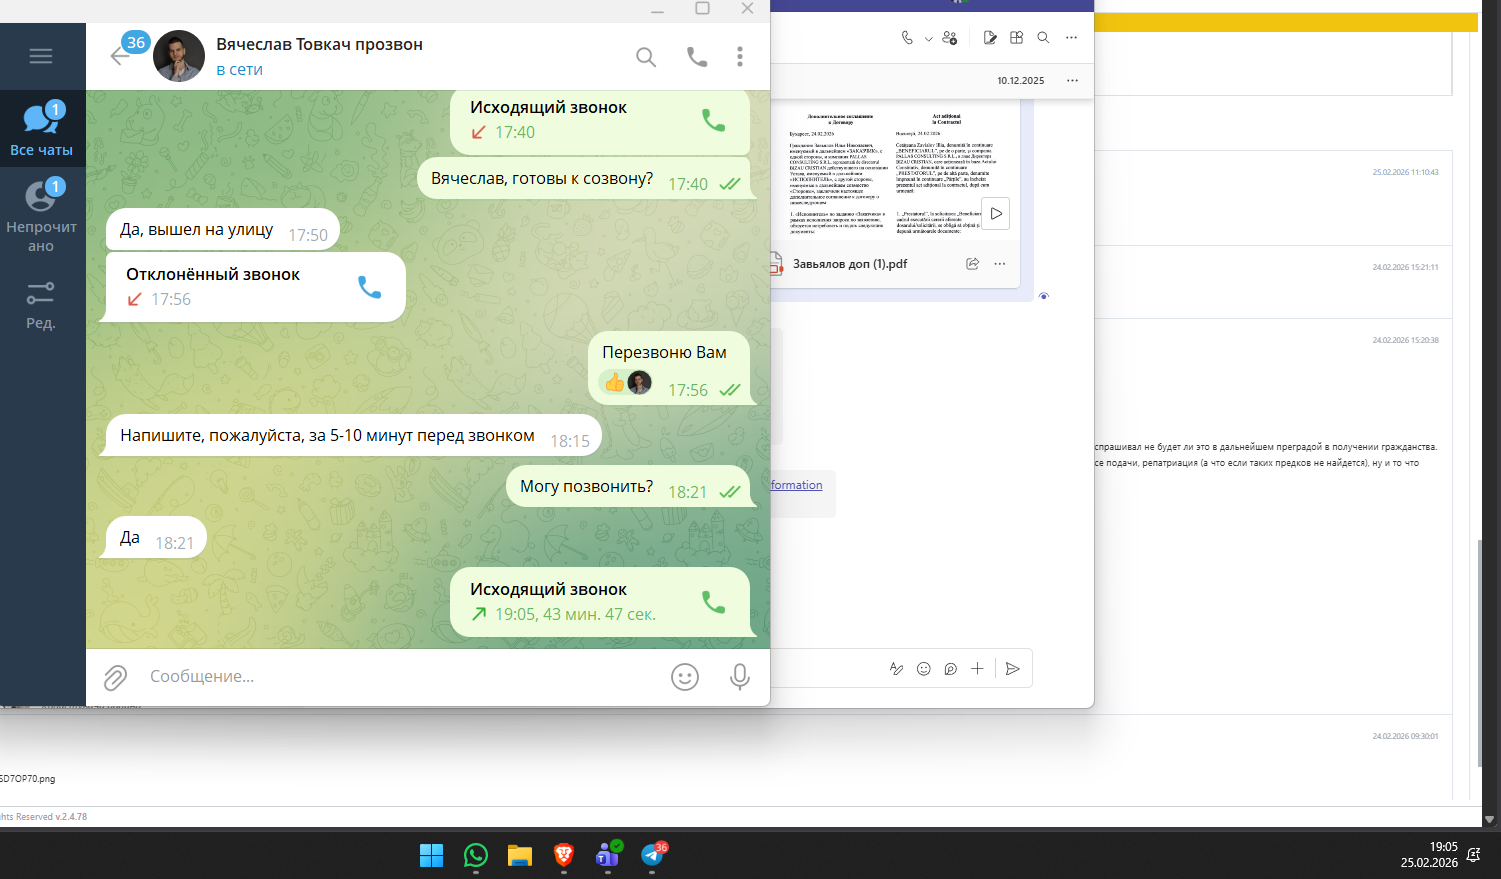Open the Windows notification bell
This screenshot has width=1501, height=879.
(1473, 856)
